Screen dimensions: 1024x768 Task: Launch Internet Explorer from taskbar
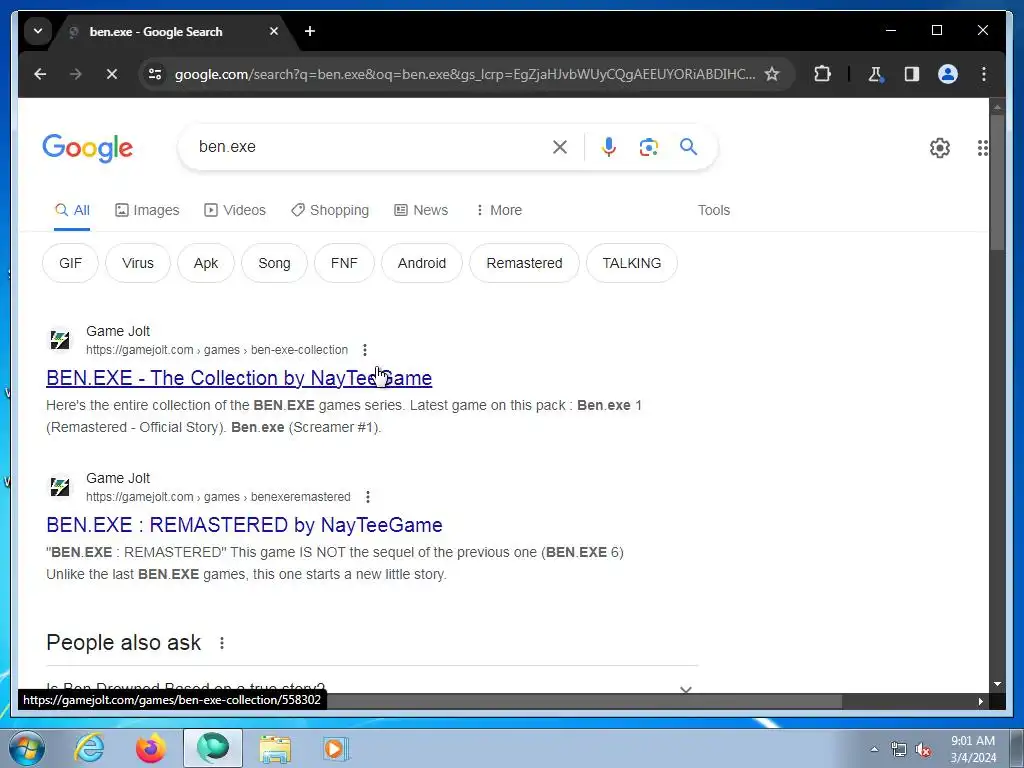(x=89, y=748)
